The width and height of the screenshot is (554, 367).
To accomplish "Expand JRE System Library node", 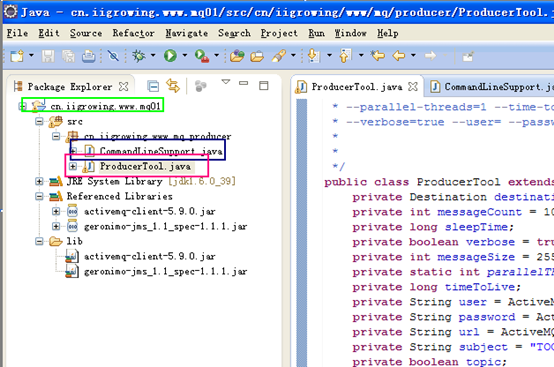I will [39, 182].
